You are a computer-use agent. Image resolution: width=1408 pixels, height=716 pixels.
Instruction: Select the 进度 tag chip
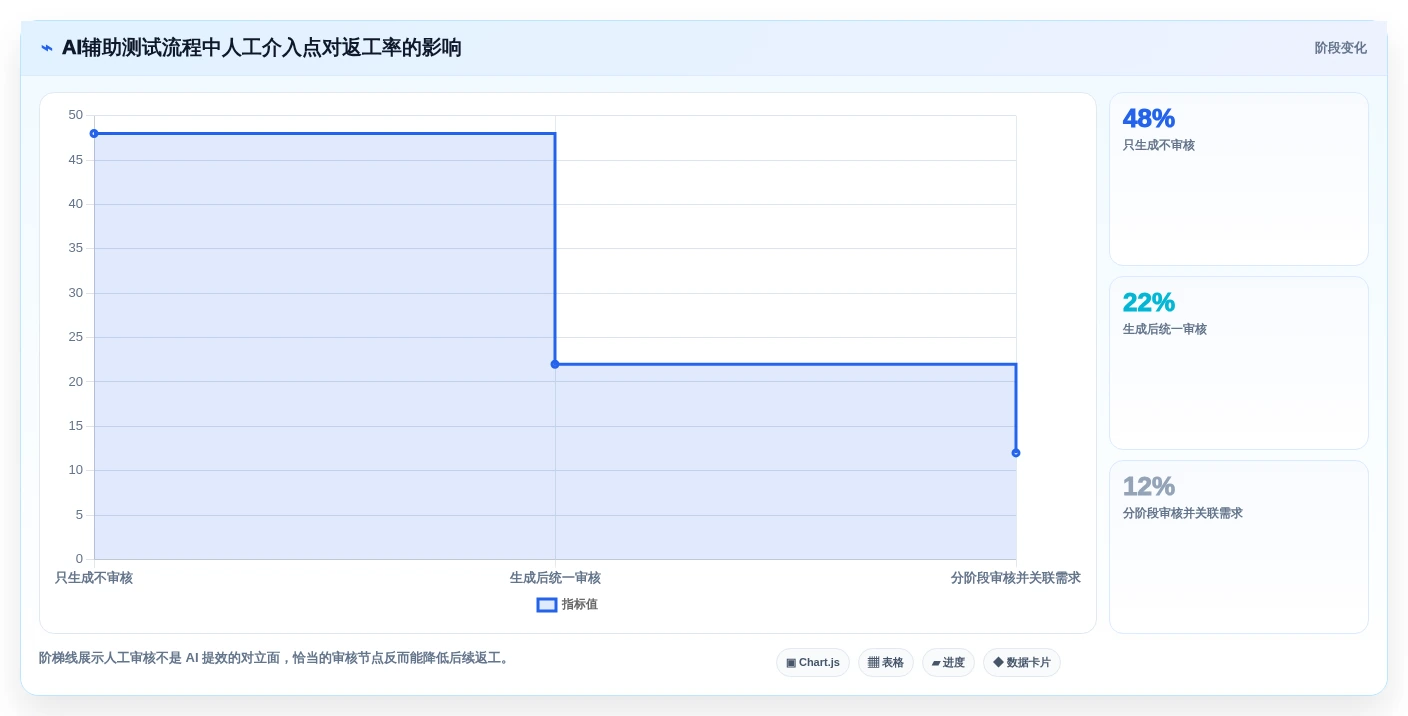point(948,663)
